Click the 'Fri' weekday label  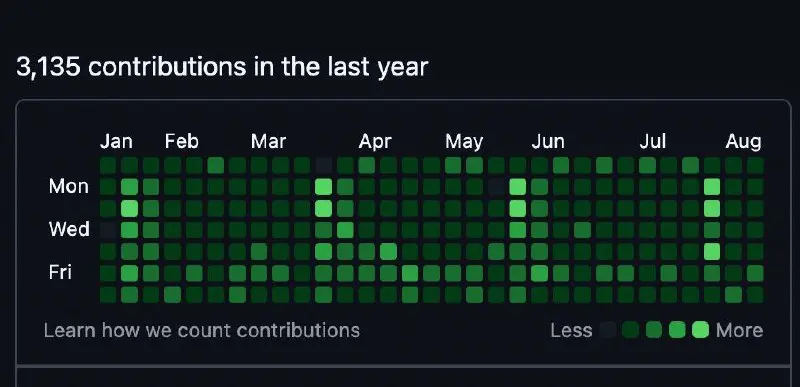(60, 273)
